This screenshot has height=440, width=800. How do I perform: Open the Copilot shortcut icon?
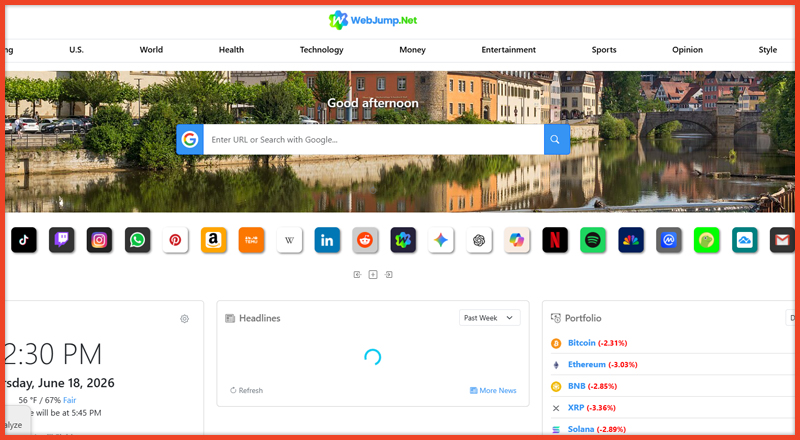tap(517, 240)
